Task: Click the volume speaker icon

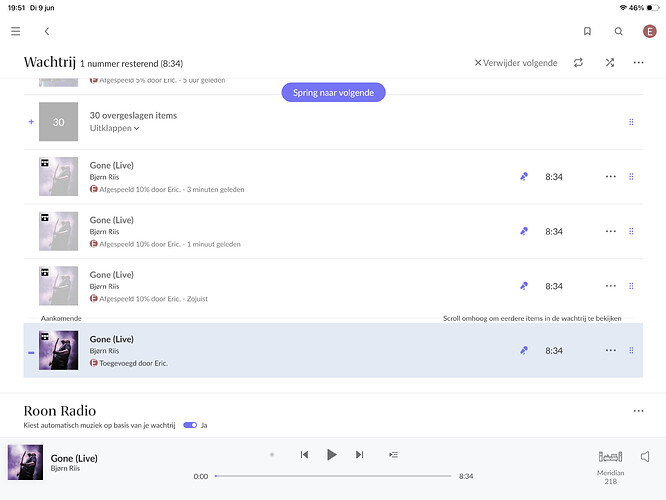Action: [x=645, y=457]
